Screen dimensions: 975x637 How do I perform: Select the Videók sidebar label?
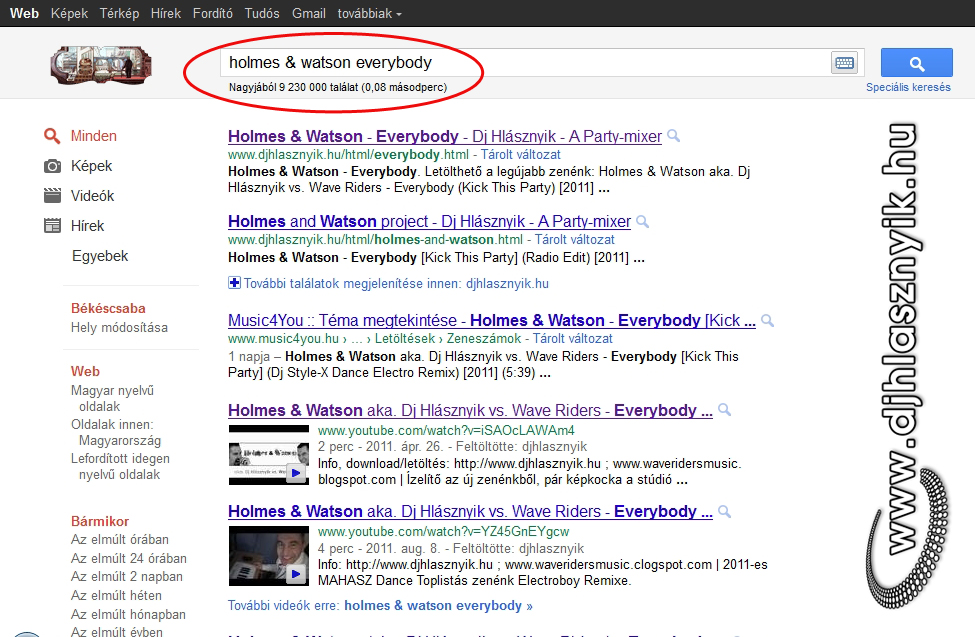[93, 196]
